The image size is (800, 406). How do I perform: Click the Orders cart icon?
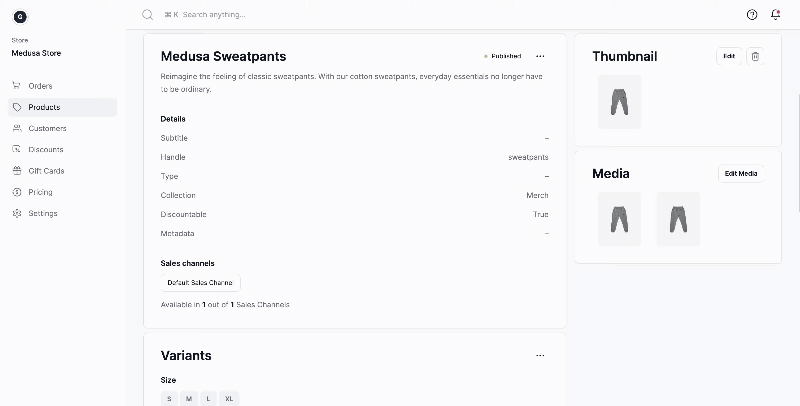click(18, 86)
